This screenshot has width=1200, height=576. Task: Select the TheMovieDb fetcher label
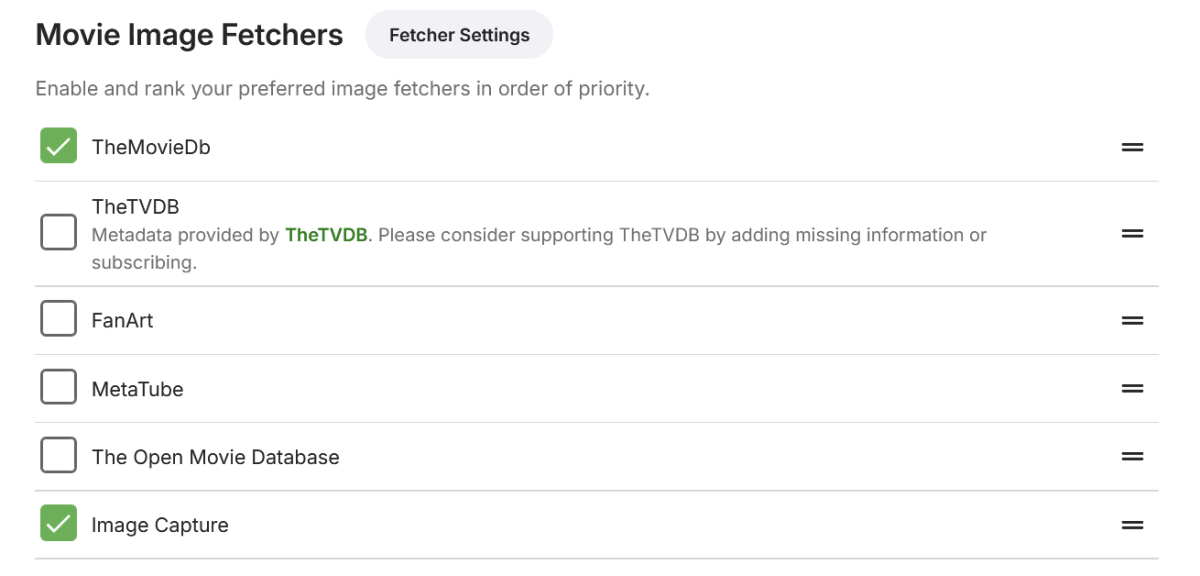pos(151,147)
